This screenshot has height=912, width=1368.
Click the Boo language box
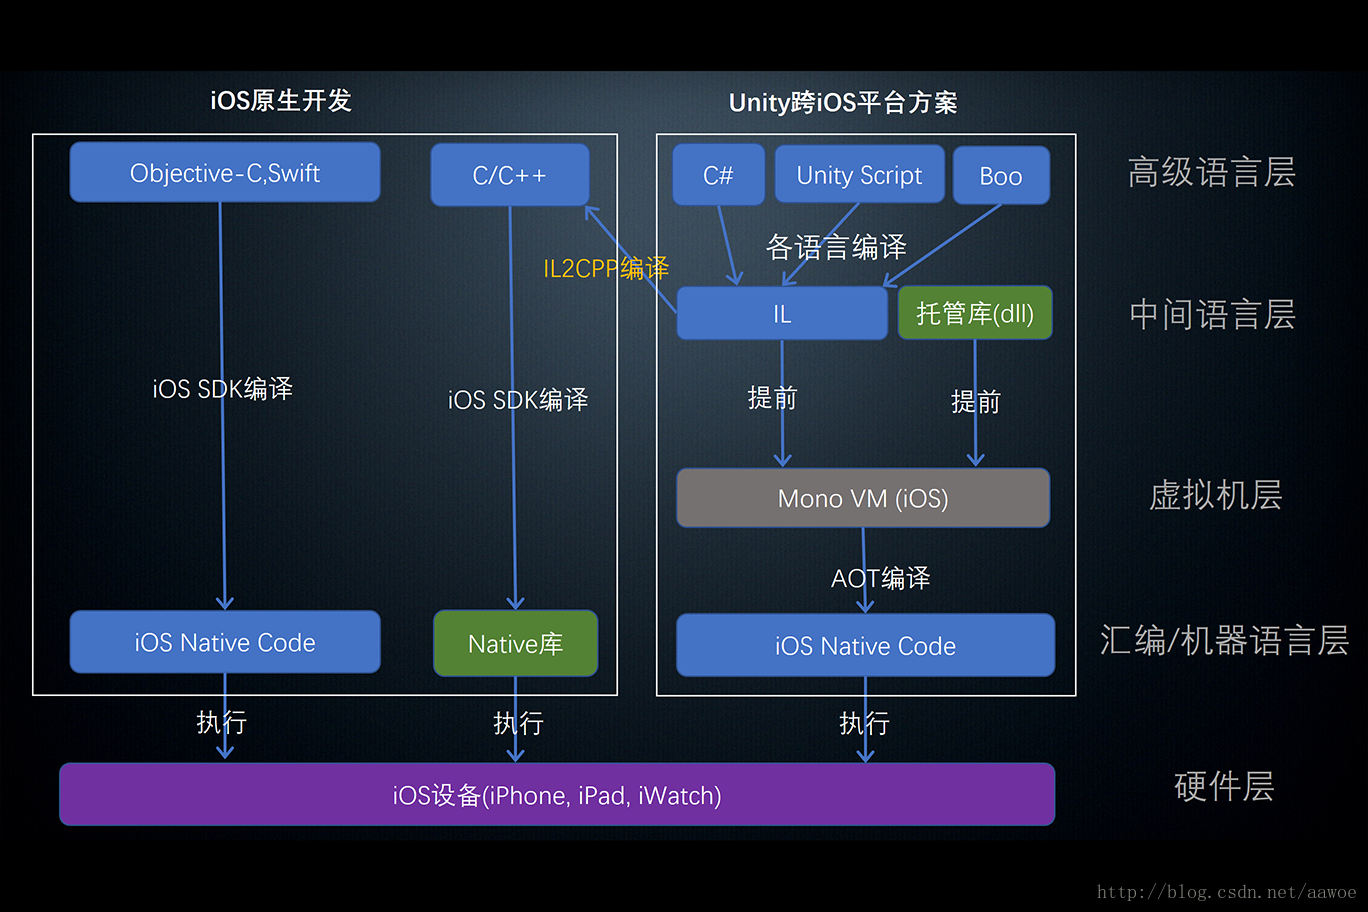click(x=1001, y=175)
